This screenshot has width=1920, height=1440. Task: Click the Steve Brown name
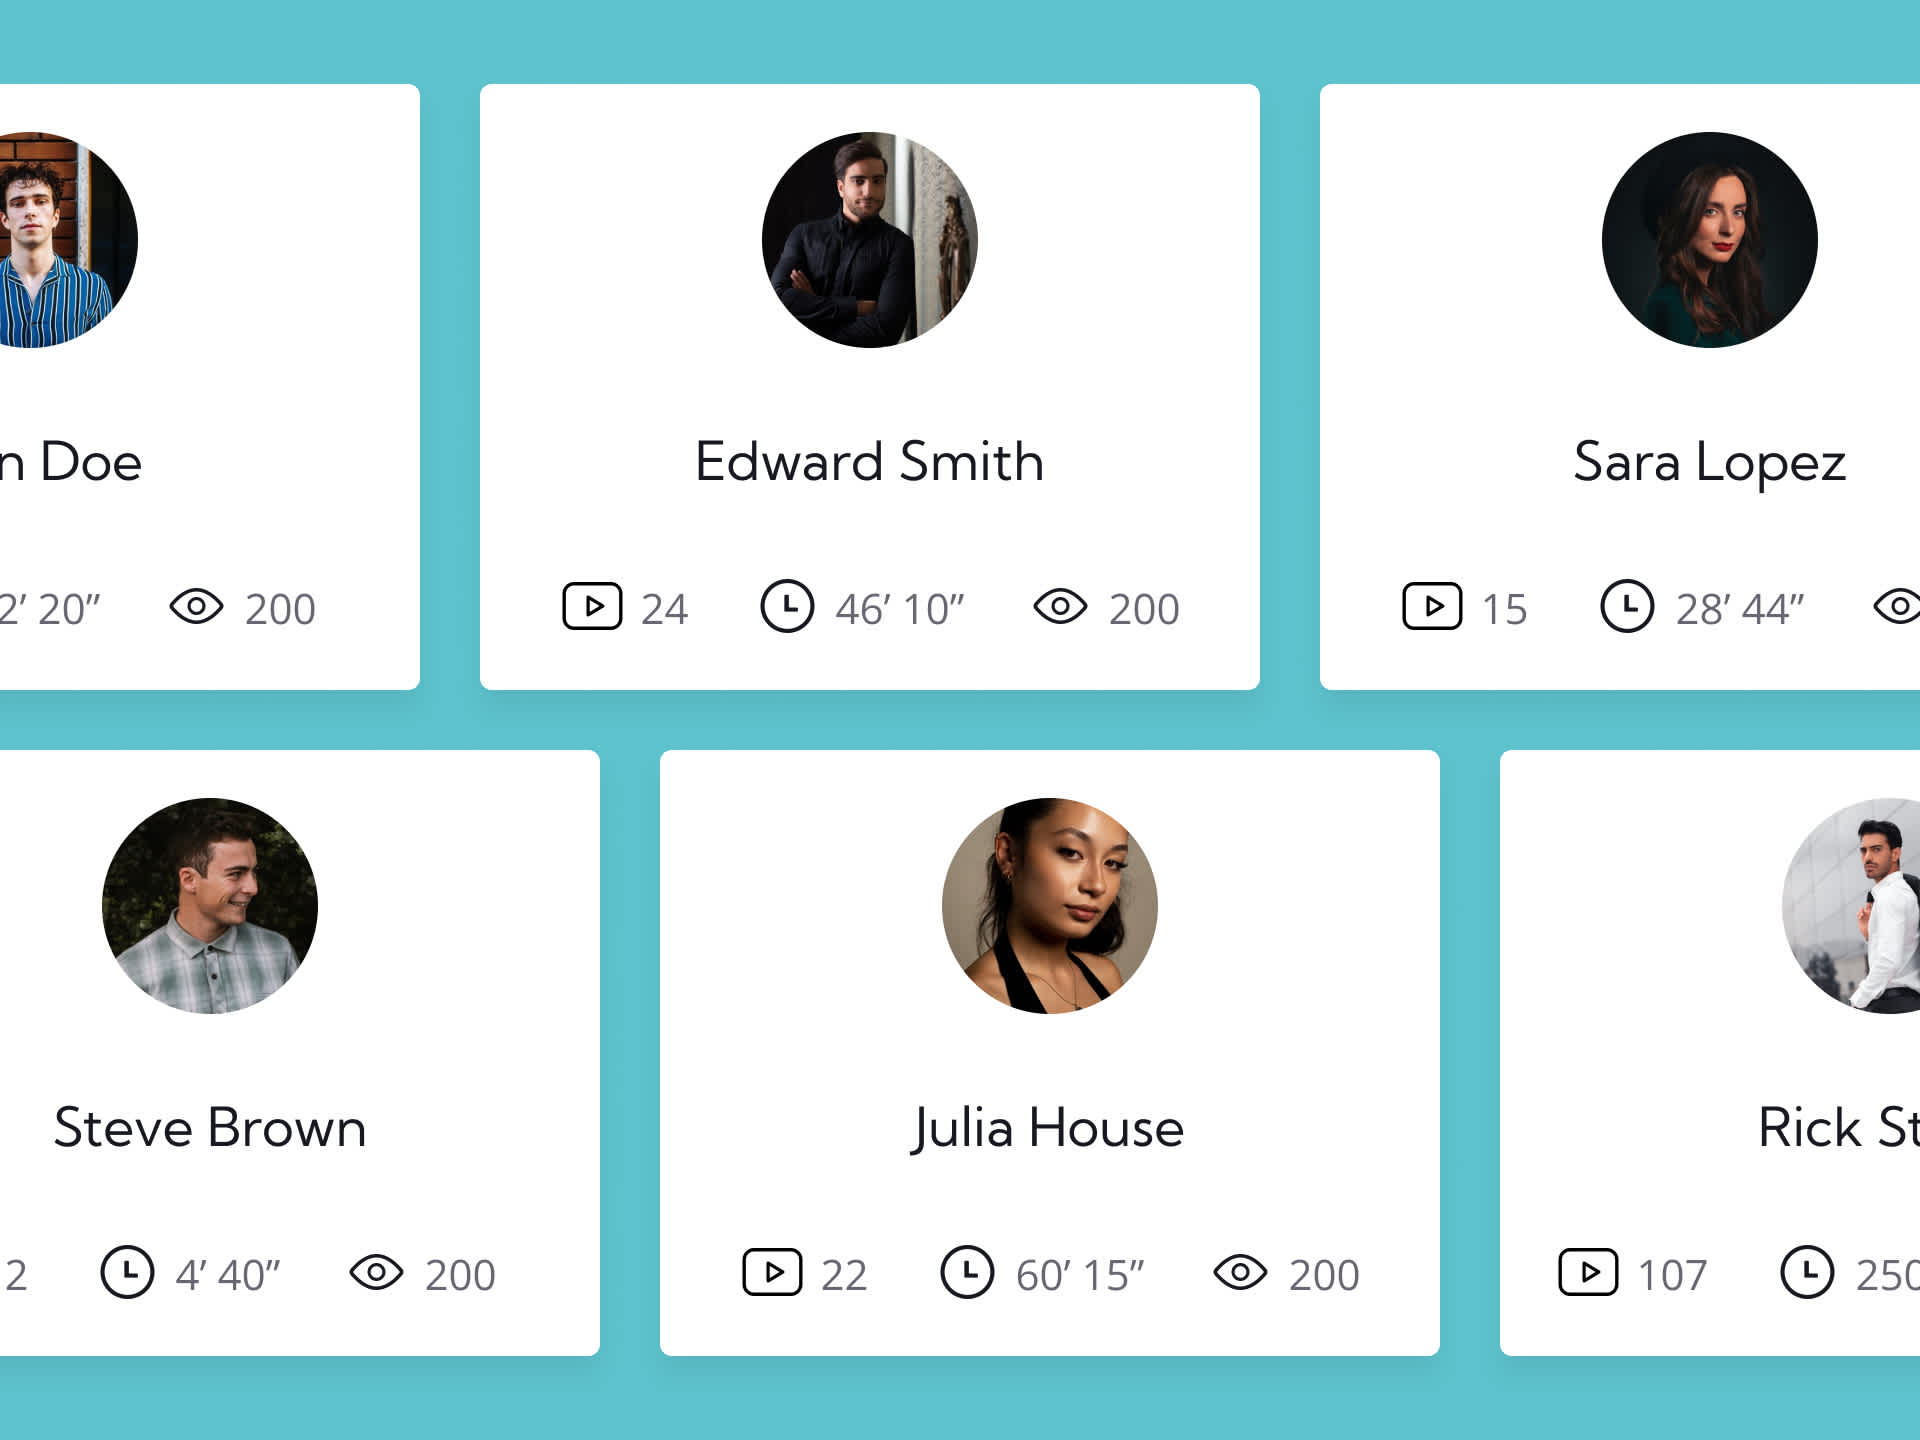210,1128
